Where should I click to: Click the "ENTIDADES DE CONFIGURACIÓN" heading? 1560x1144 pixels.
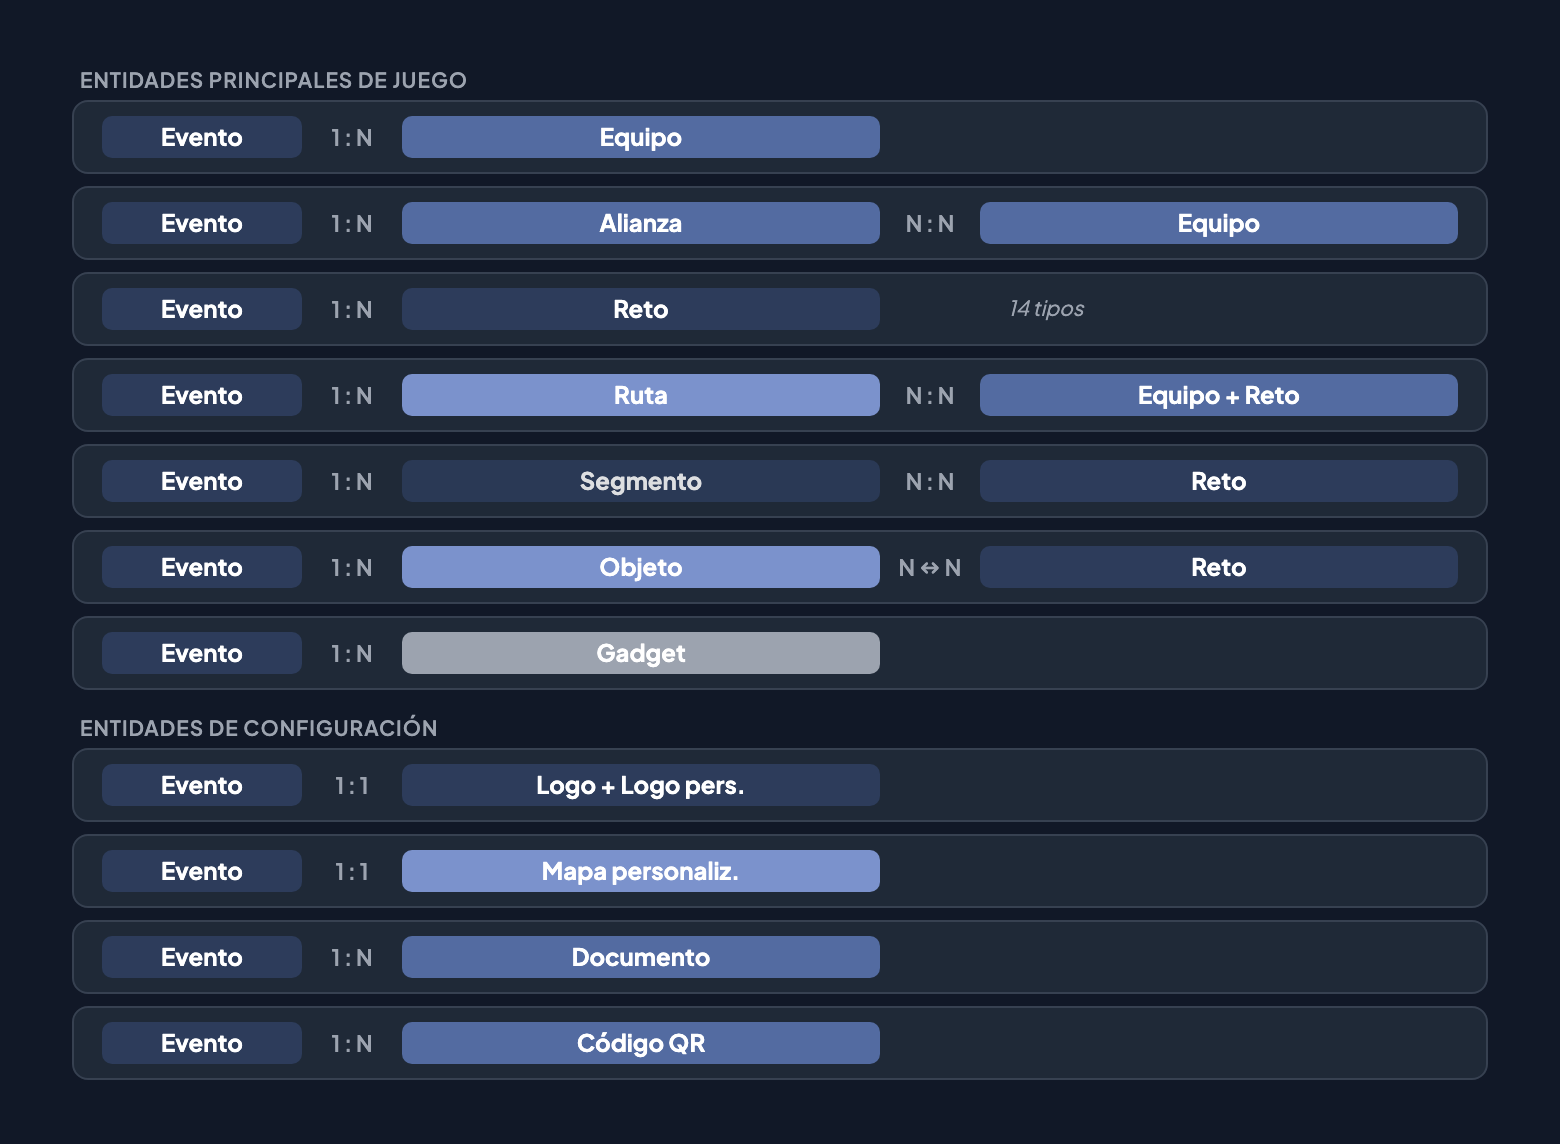[x=258, y=728]
